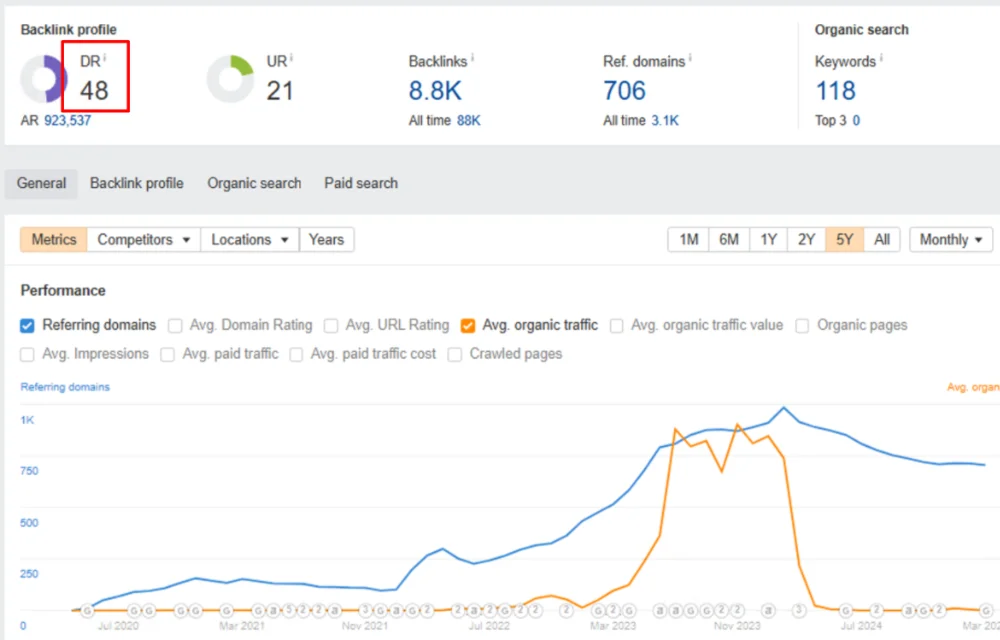Click a Google update marker on the chart timeline
1000x640 pixels.
pyautogui.click(x=87, y=610)
